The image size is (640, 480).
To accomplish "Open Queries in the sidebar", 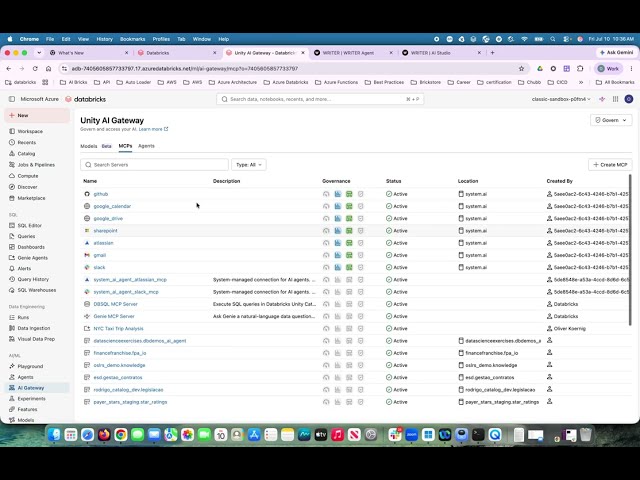I will click(26, 236).
